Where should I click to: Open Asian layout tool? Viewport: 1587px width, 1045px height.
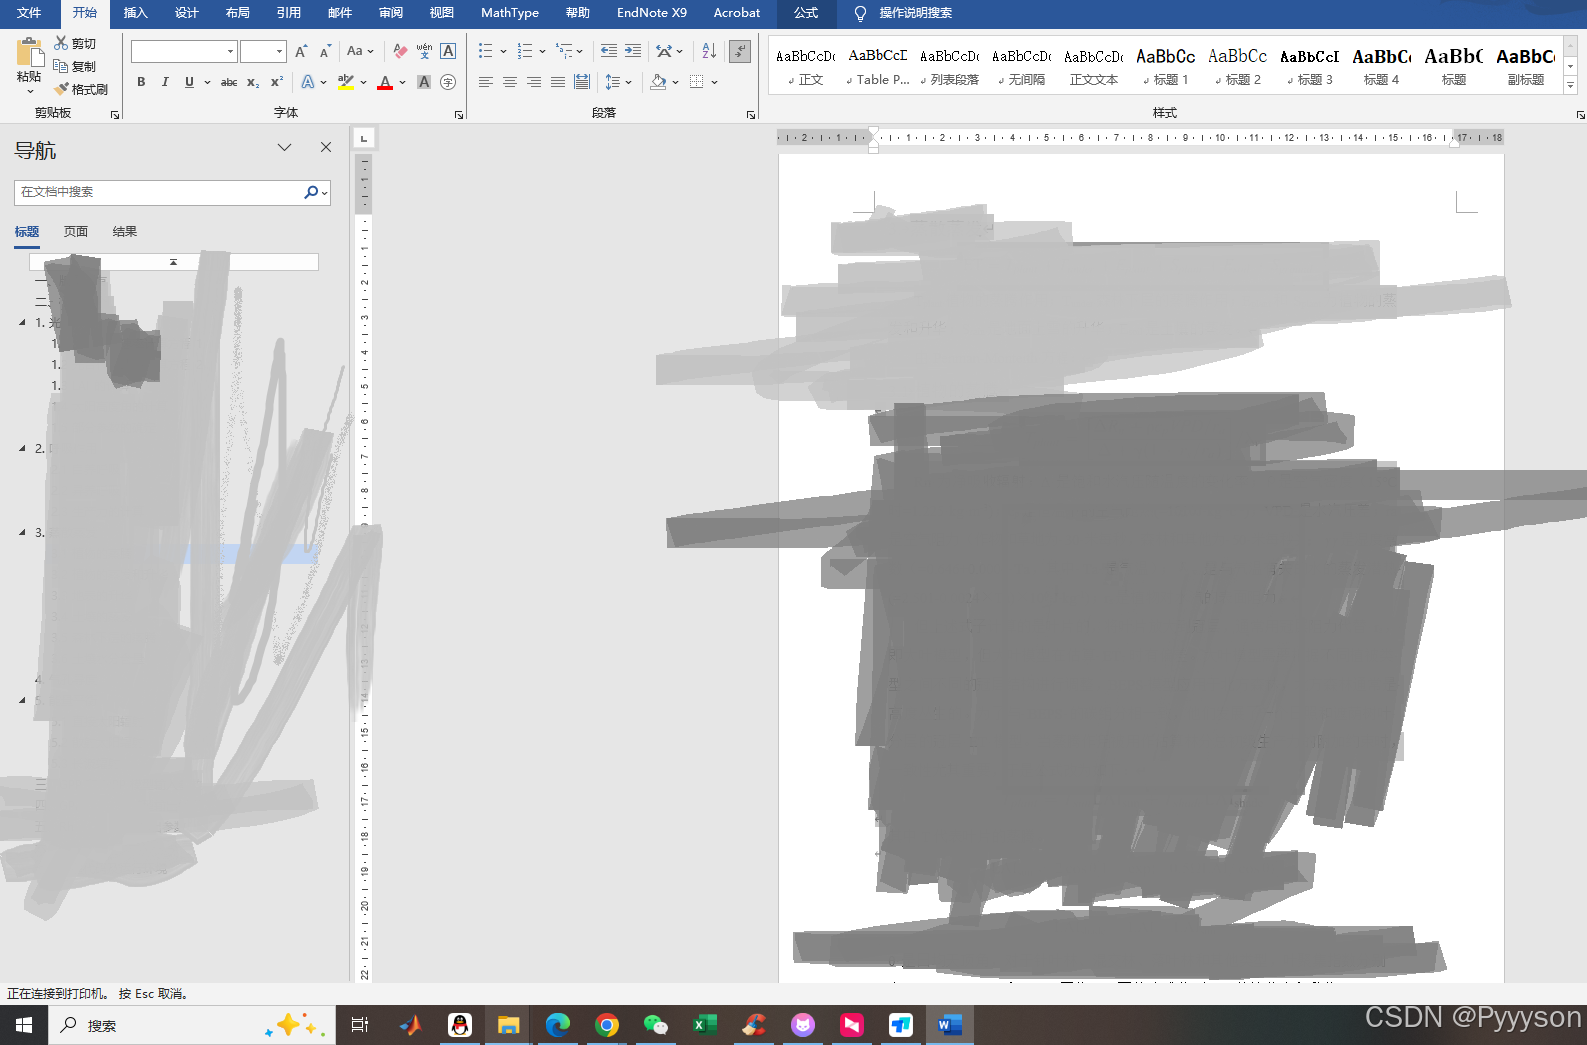pyautogui.click(x=669, y=51)
